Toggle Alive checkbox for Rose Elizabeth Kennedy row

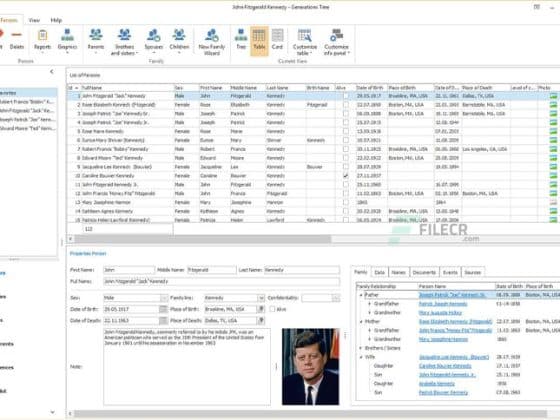pyautogui.click(x=346, y=105)
